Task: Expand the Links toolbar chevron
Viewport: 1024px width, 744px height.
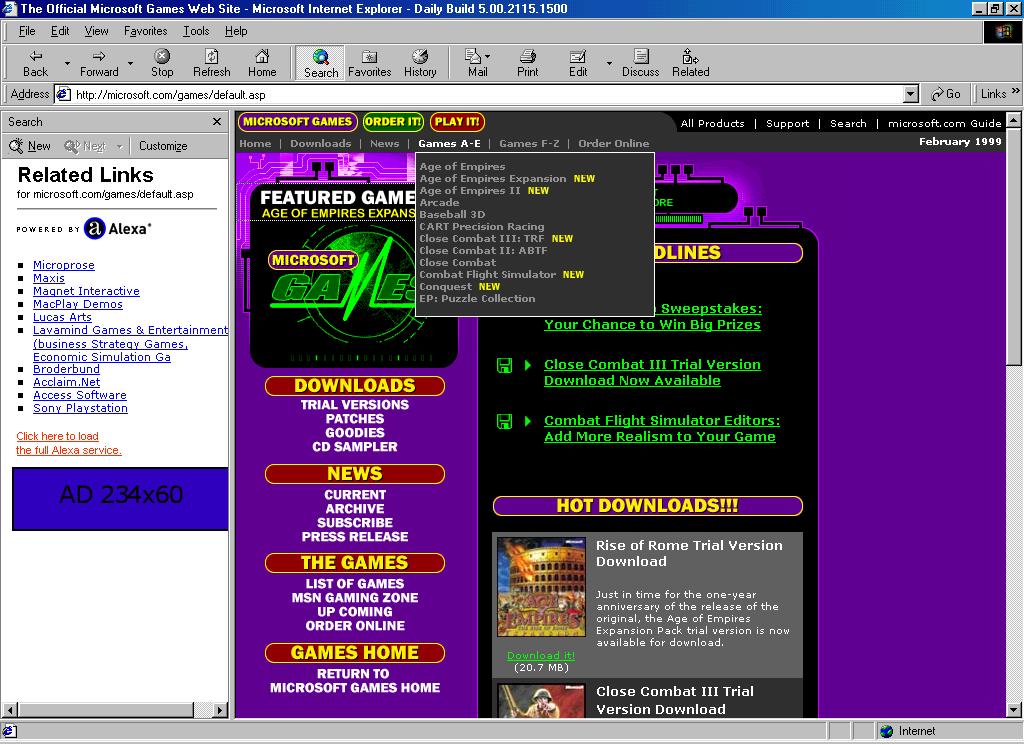Action: click(x=1016, y=91)
